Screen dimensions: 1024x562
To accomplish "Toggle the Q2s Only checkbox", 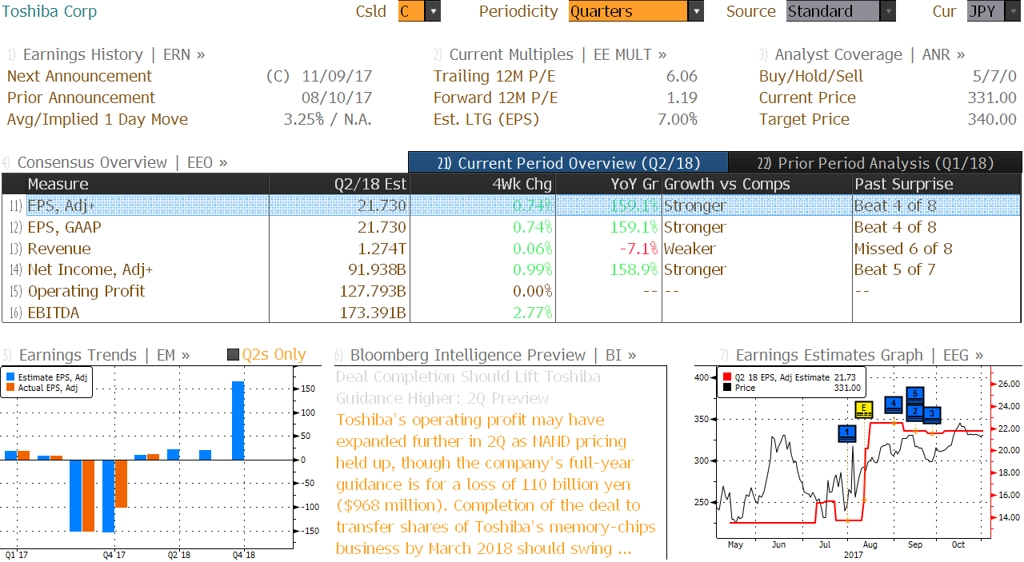I will [x=233, y=355].
